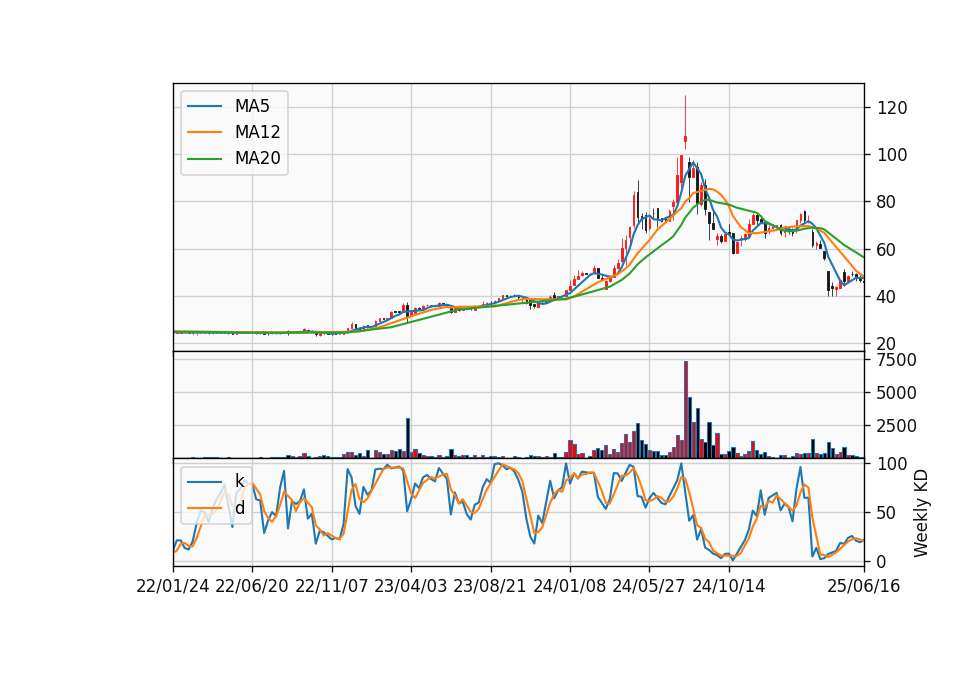Click the 23/08/21 date tick label
Screen dimensions: 960x690
490,586
